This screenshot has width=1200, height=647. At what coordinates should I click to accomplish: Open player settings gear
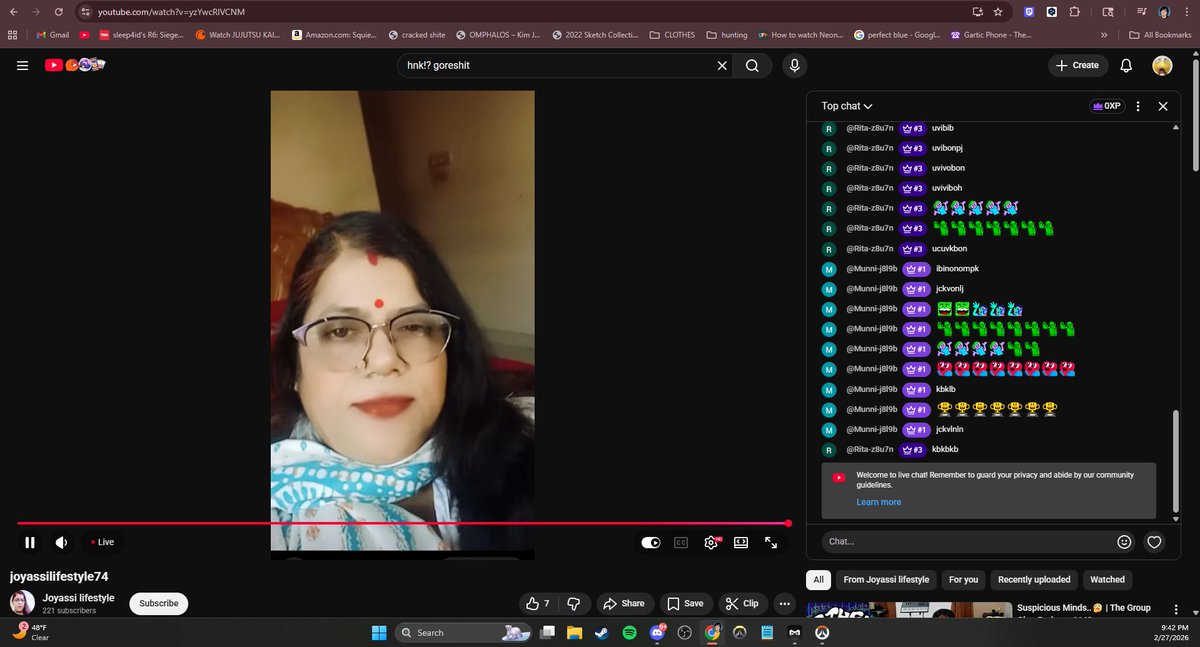[711, 542]
